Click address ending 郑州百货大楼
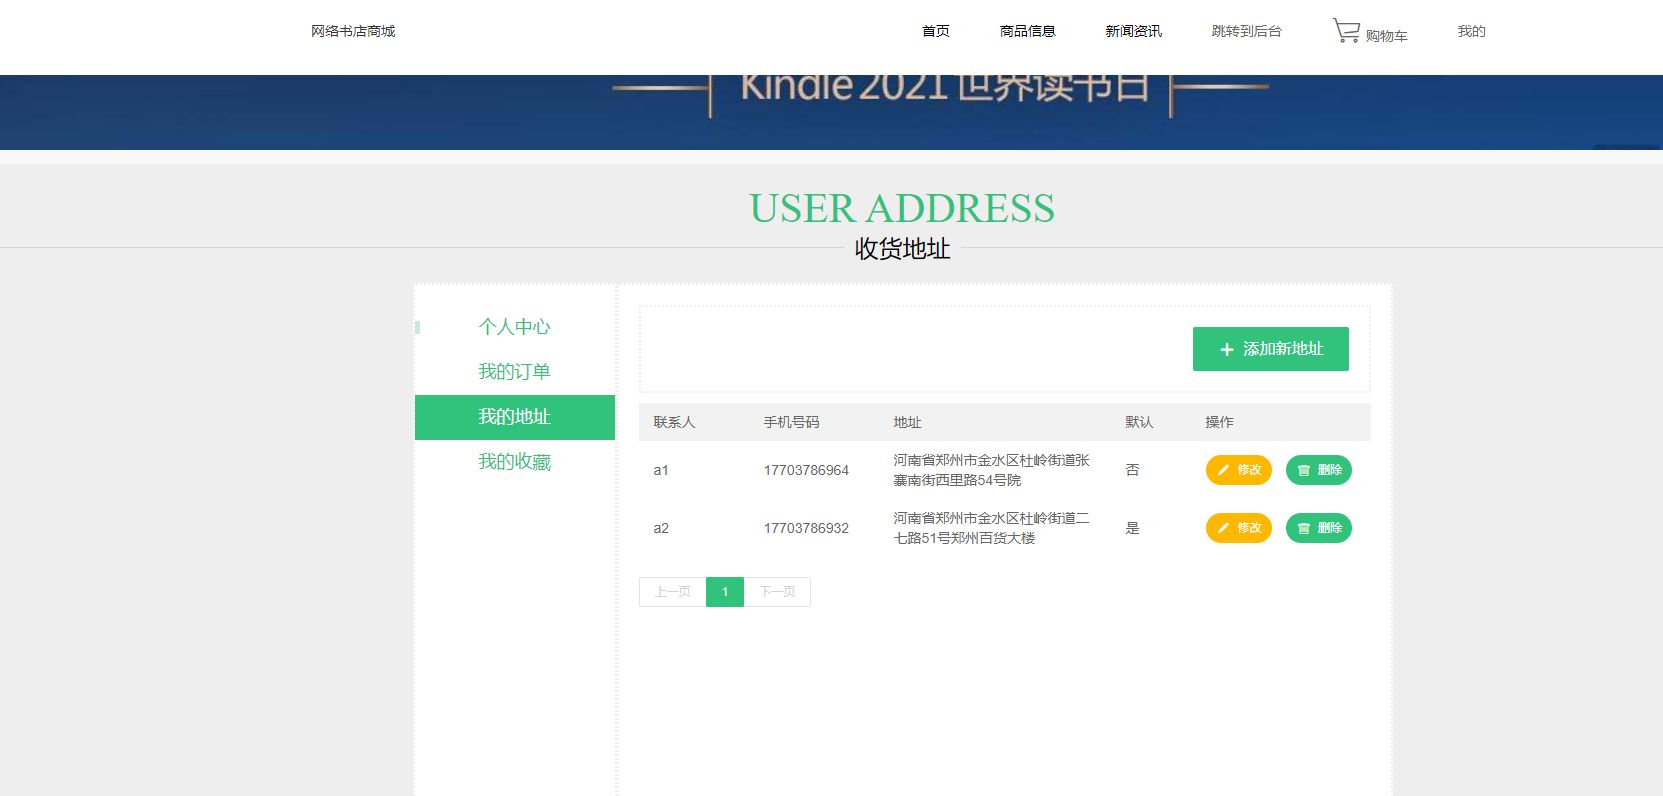The image size is (1663, 796). [991, 528]
